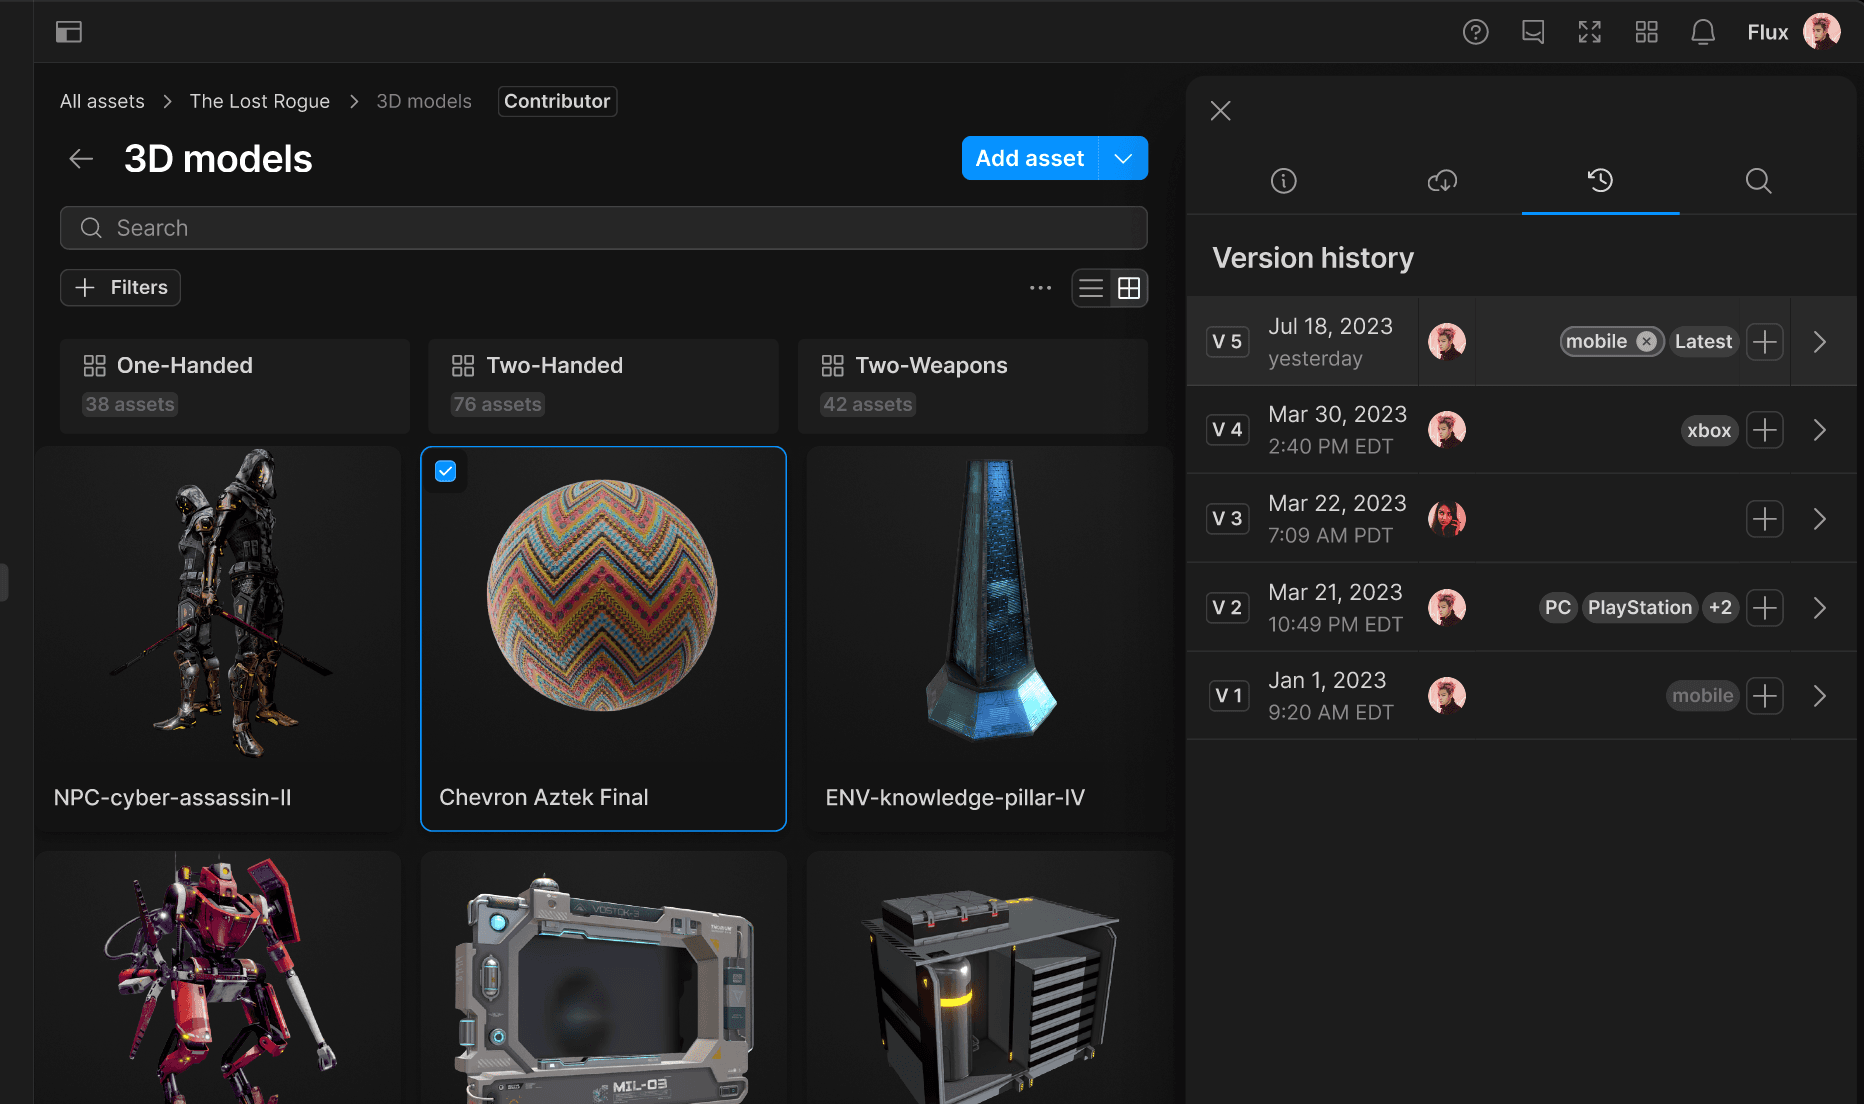Open the downloads tab in the side panel

tap(1442, 181)
